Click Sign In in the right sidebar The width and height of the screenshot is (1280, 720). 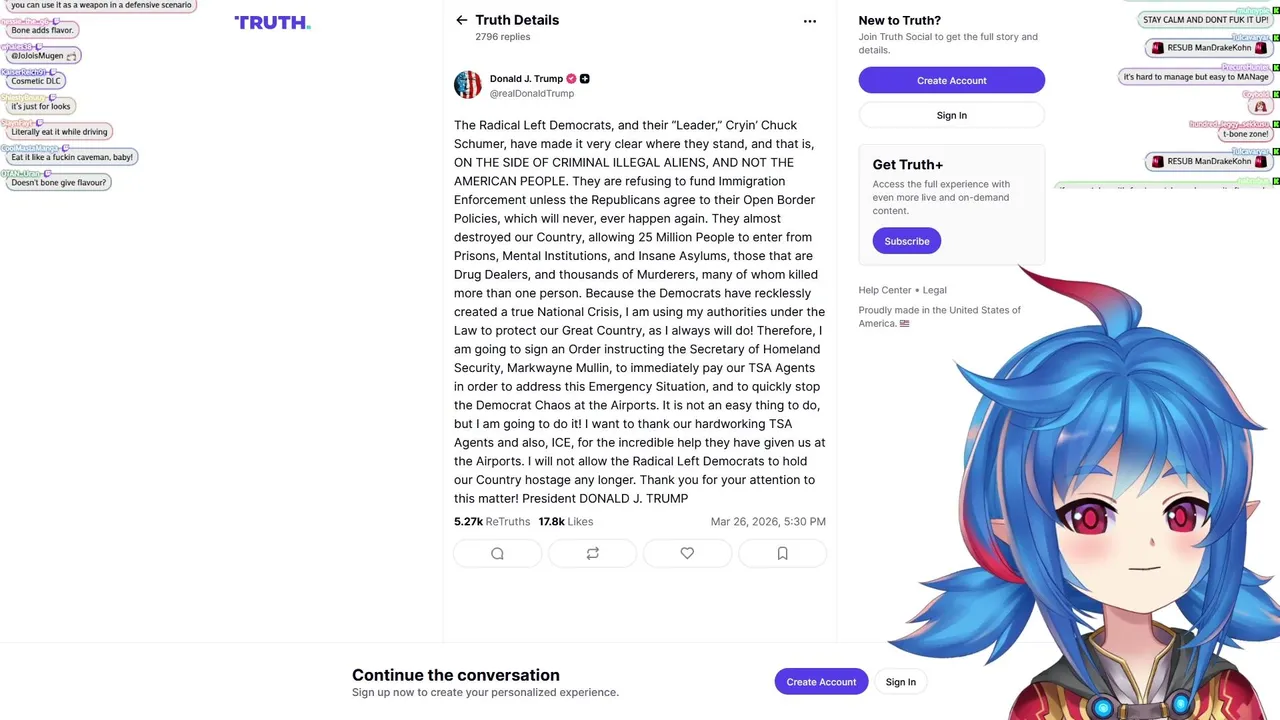point(951,115)
